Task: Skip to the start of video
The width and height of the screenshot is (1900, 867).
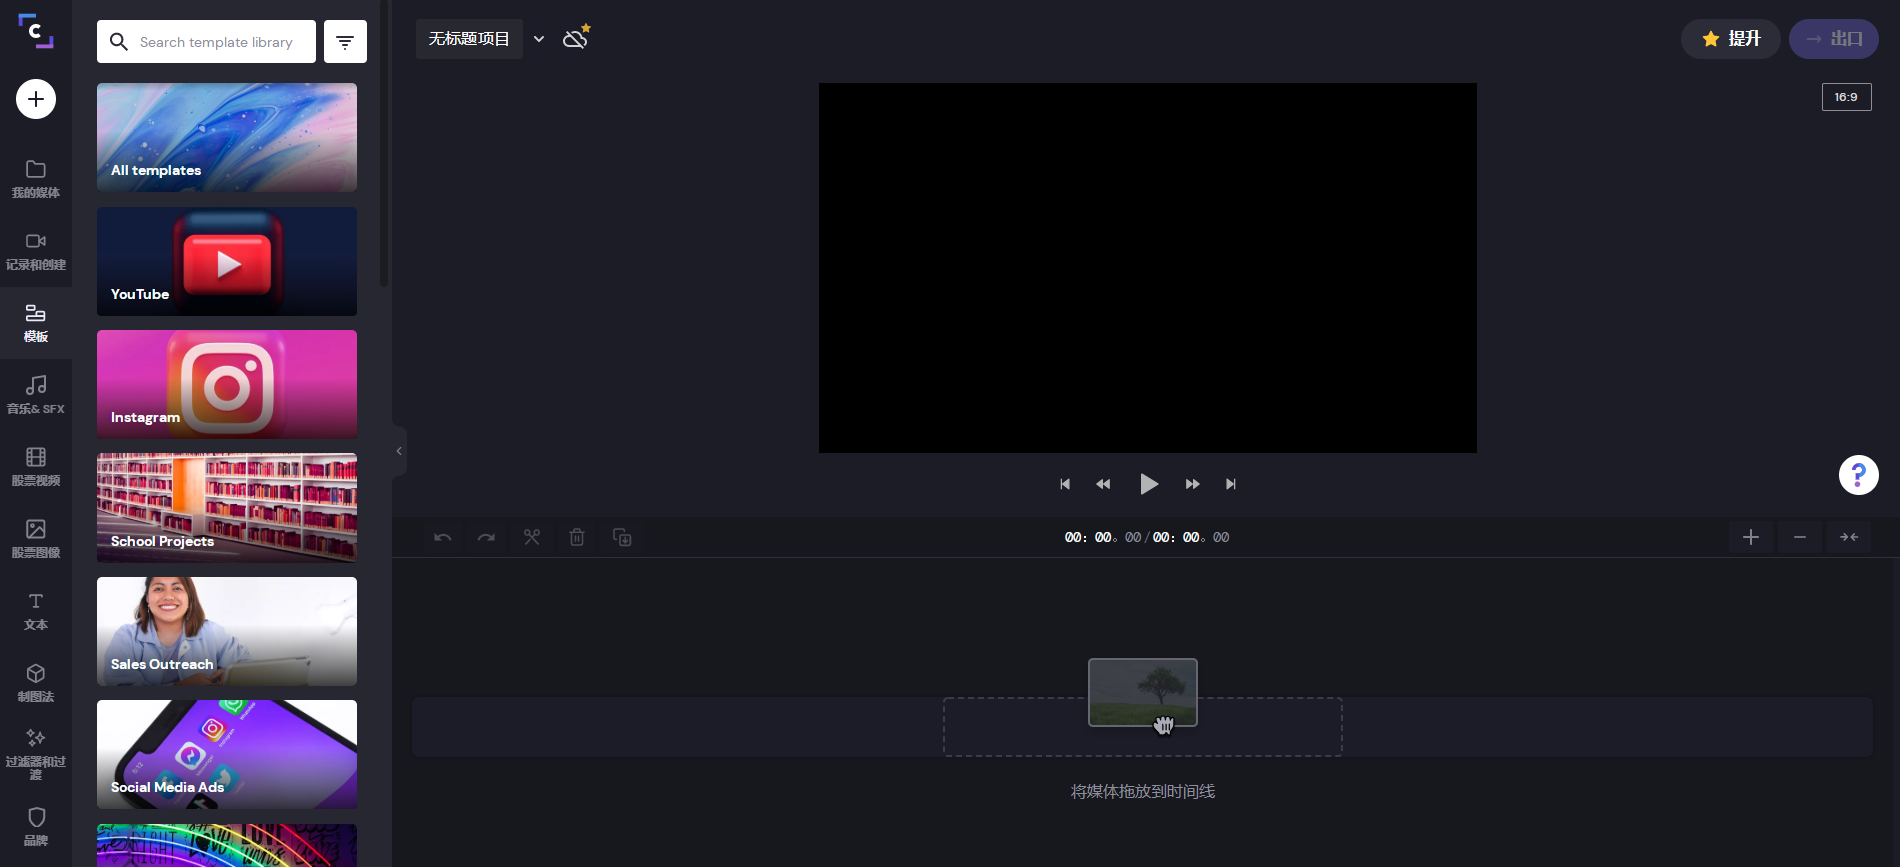Action: click(x=1065, y=484)
